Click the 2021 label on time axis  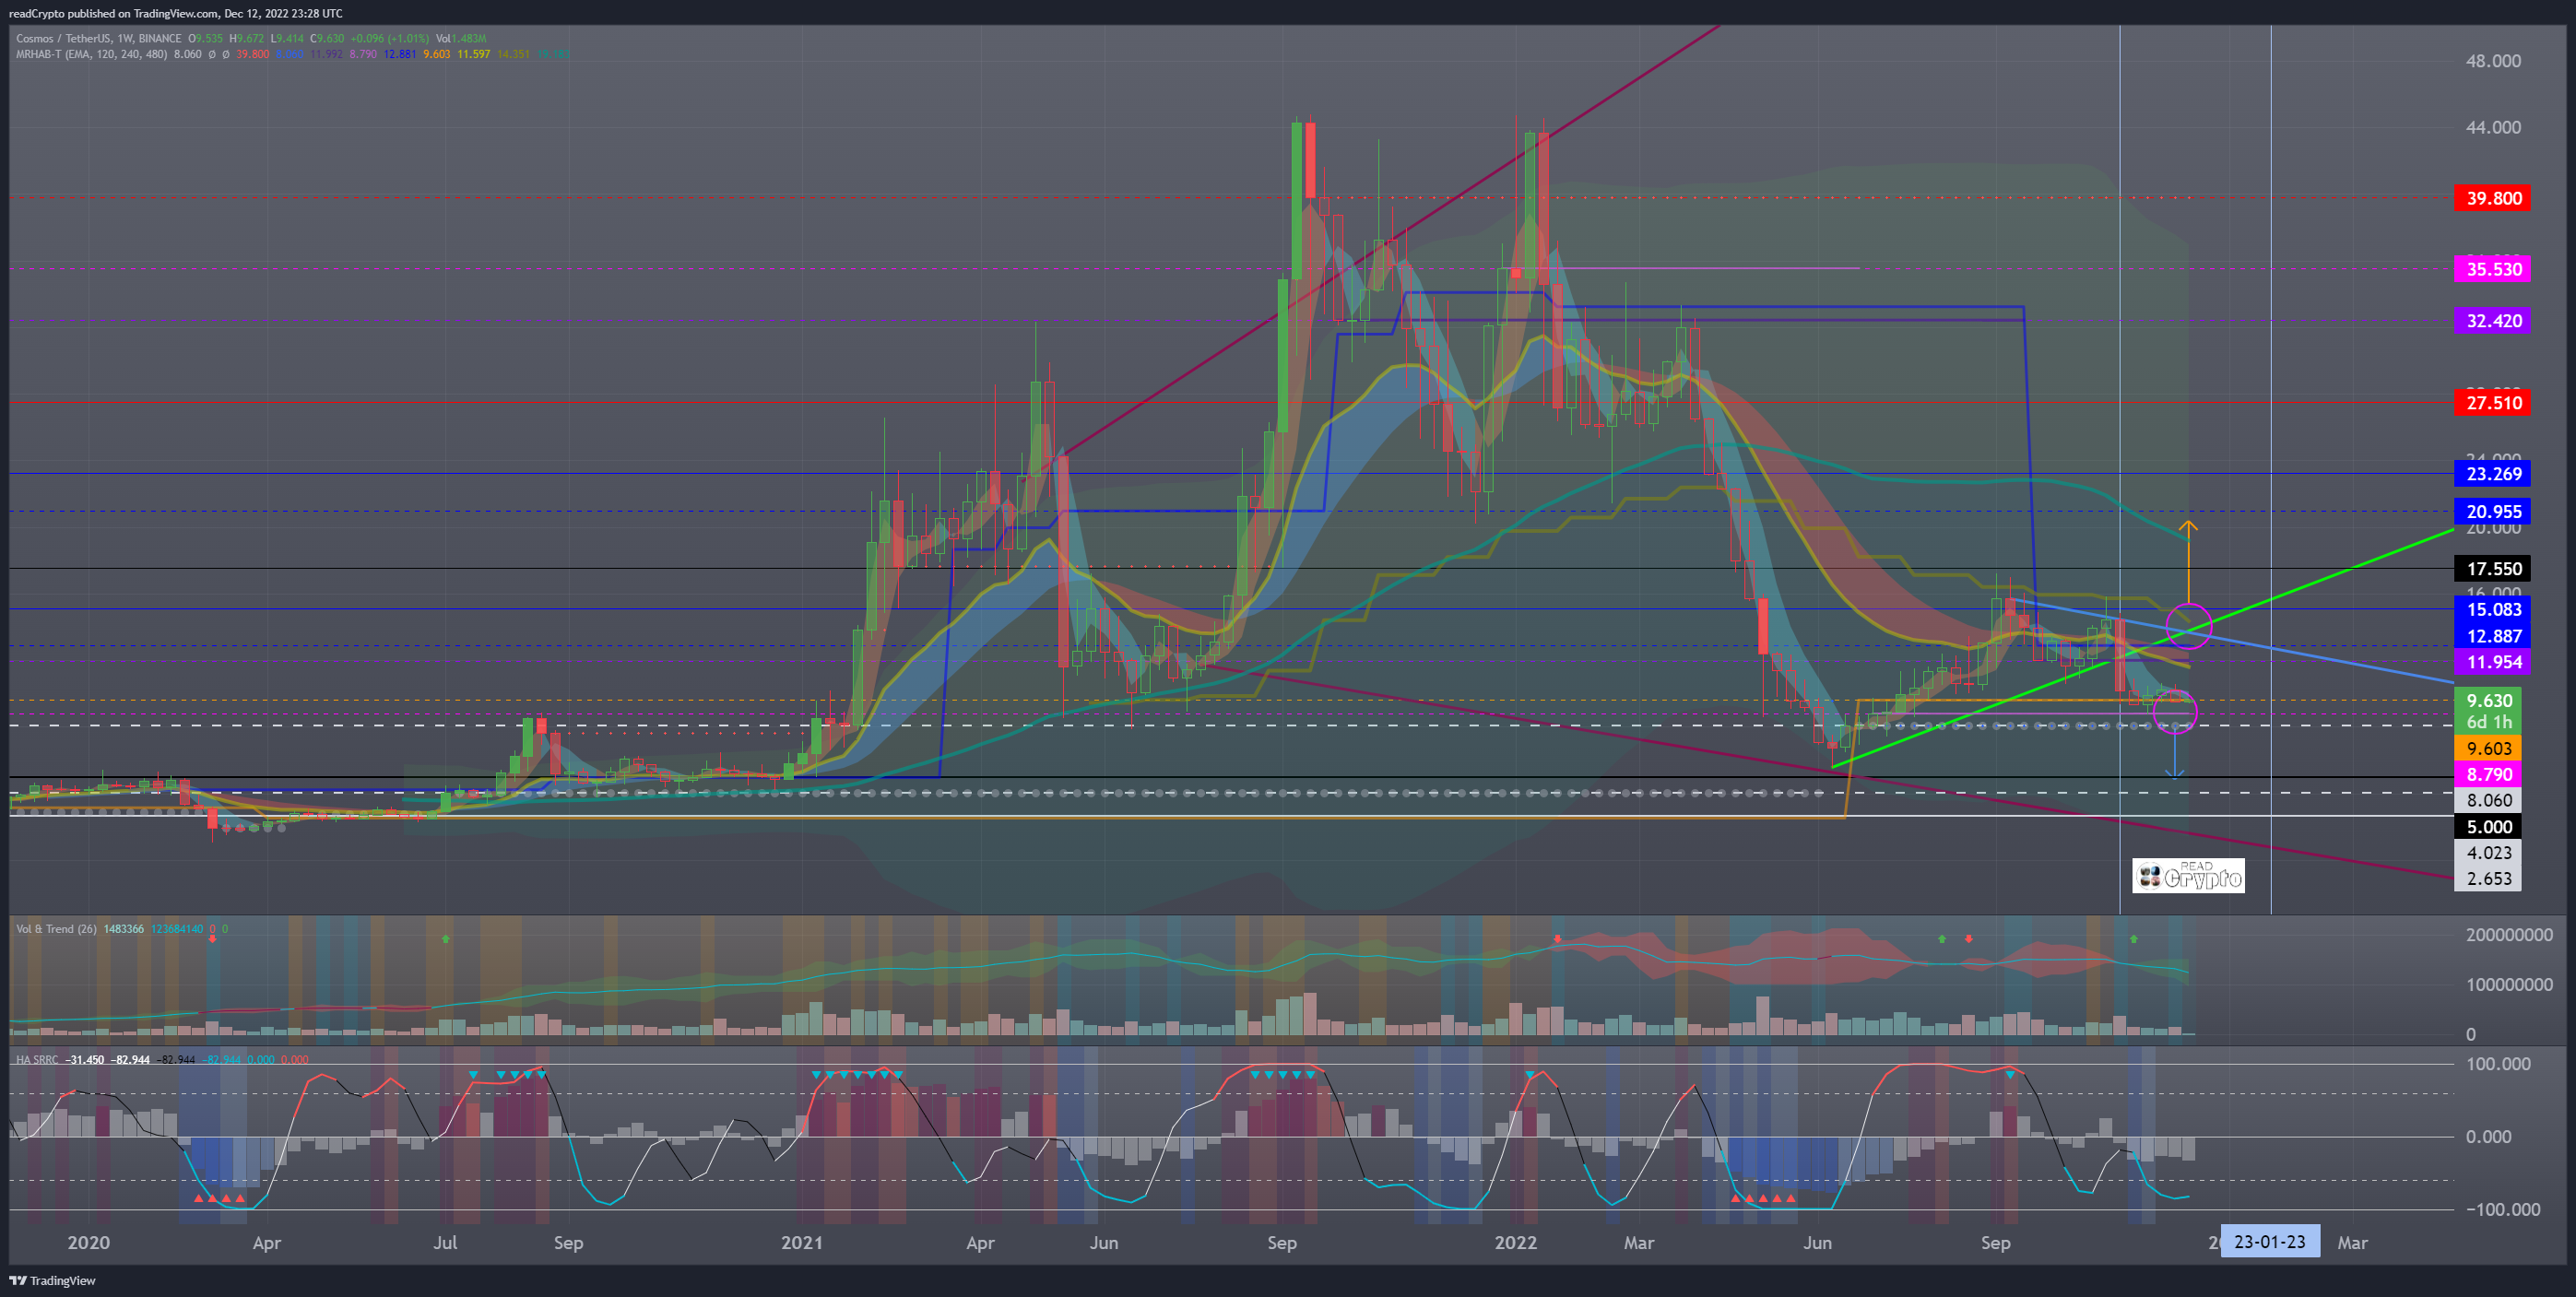click(x=801, y=1243)
